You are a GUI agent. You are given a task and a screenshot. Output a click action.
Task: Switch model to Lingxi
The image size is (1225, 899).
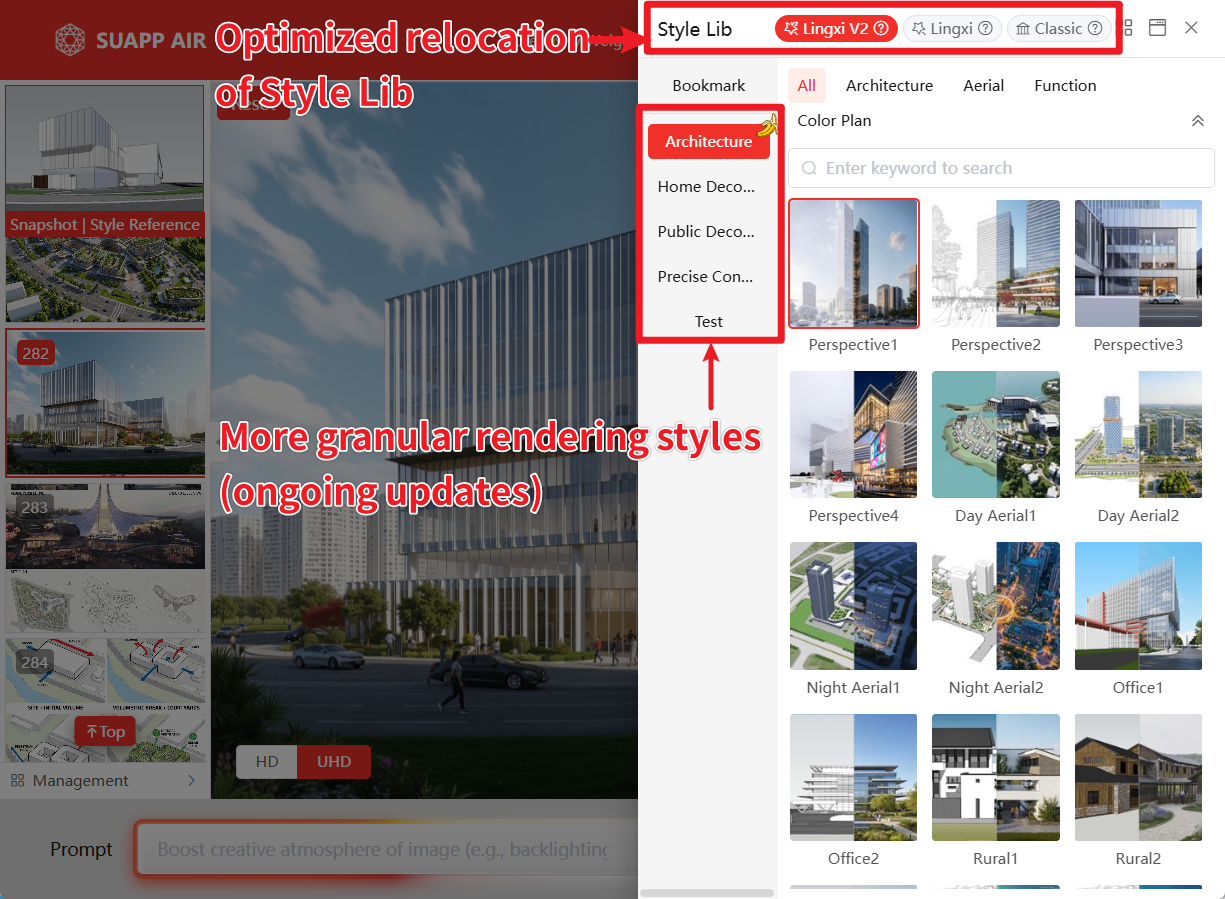(x=951, y=29)
